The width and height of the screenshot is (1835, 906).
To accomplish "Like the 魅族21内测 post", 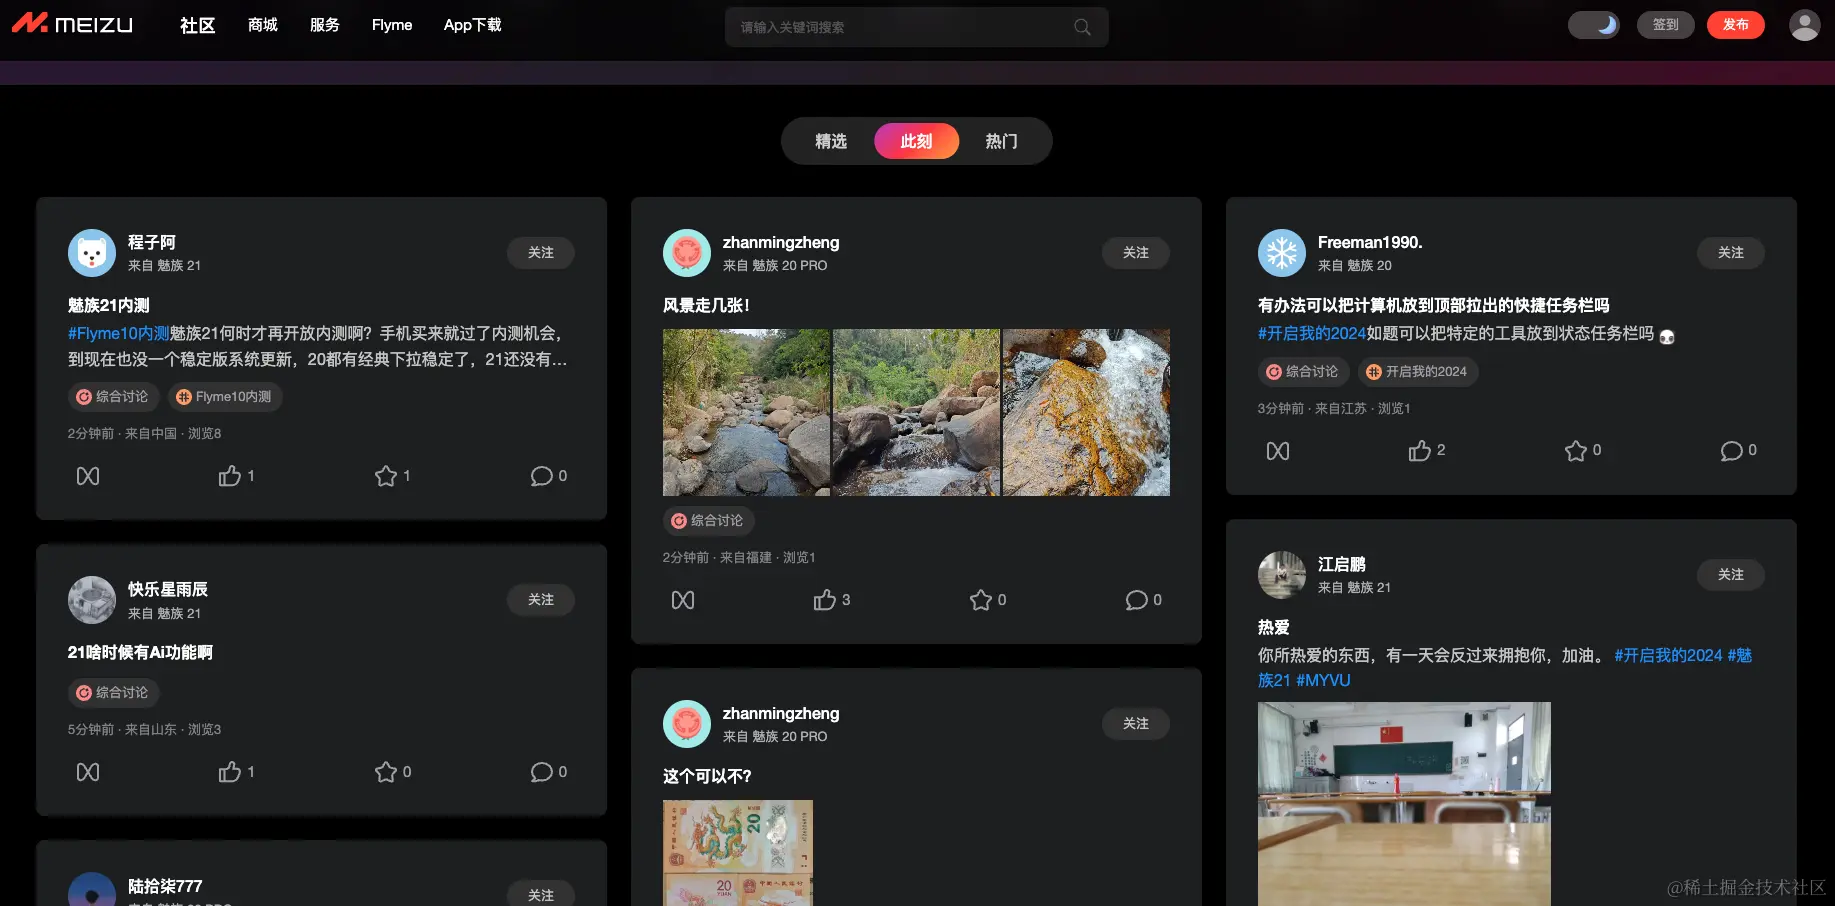I will pyautogui.click(x=236, y=476).
